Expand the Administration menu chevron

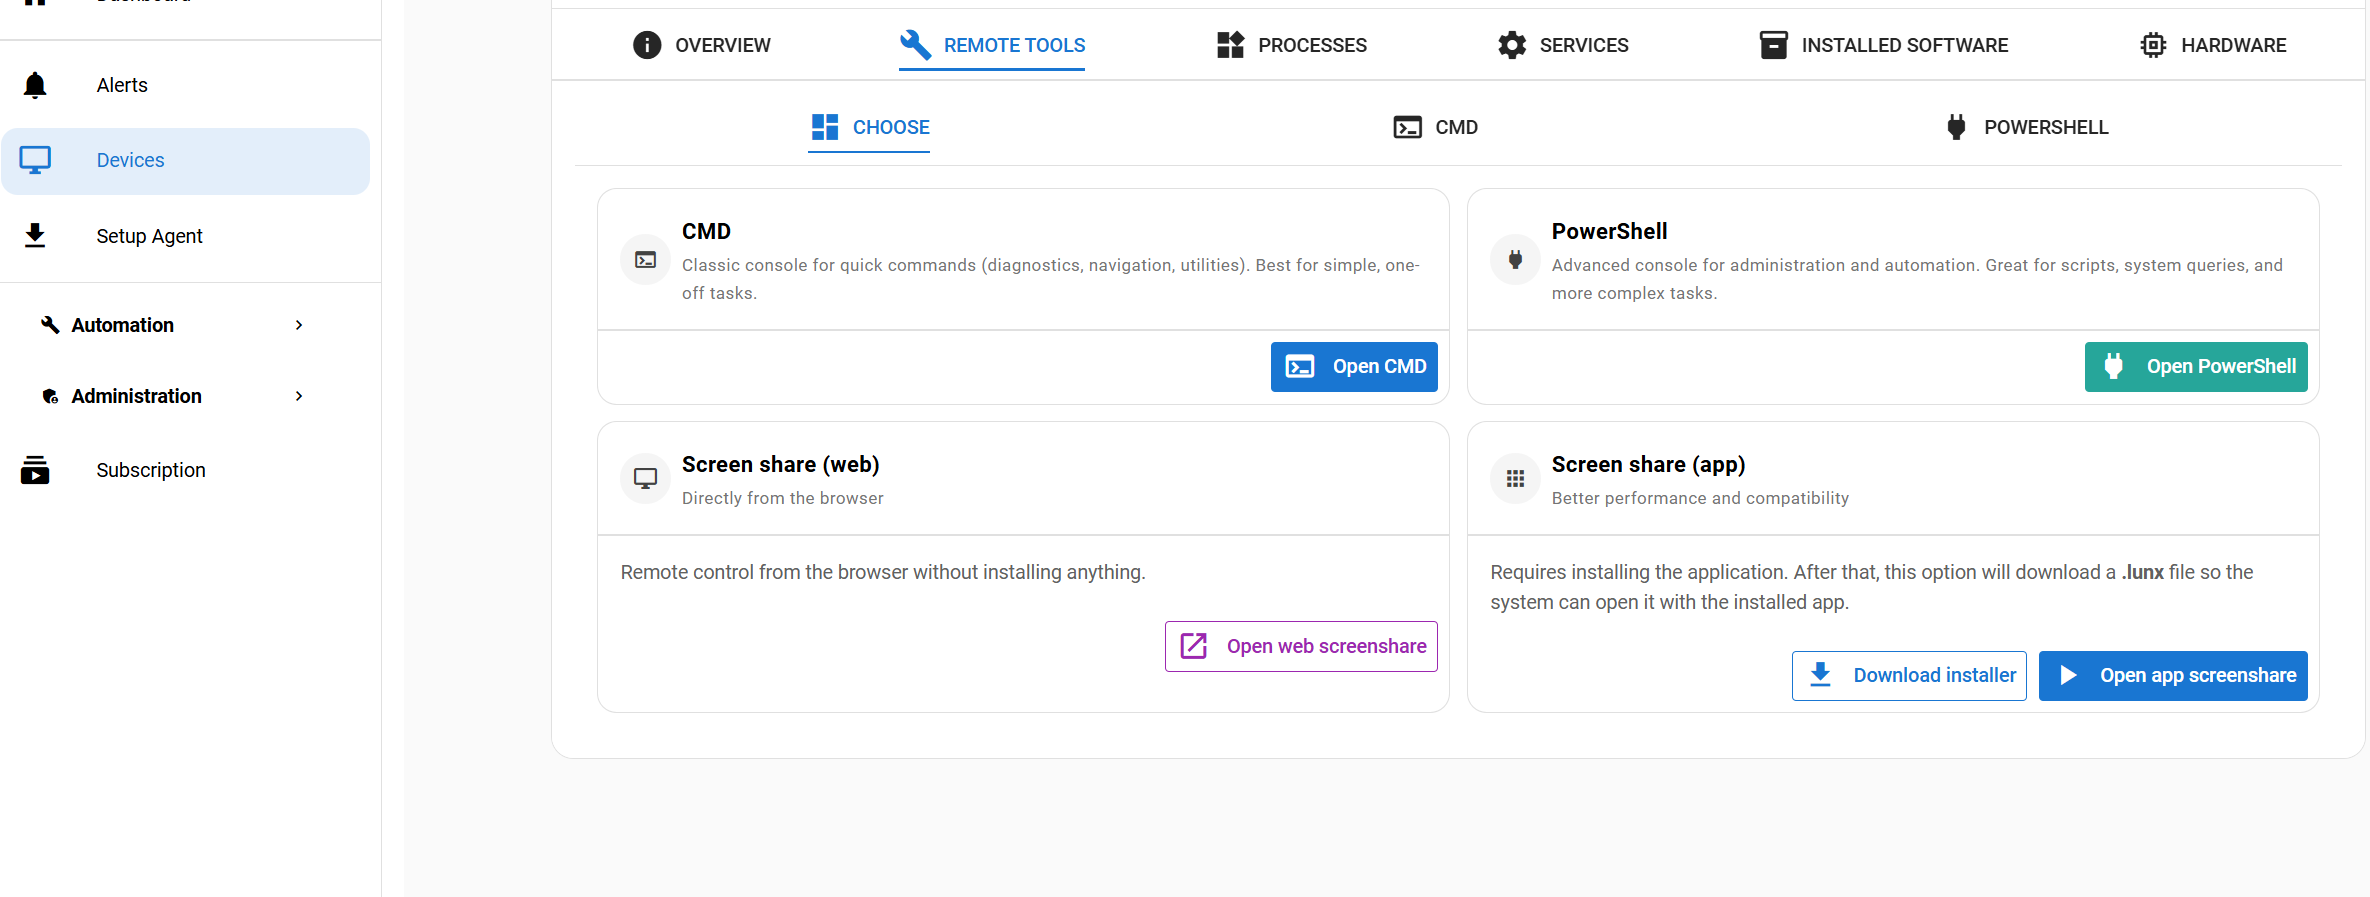pyautogui.click(x=299, y=396)
